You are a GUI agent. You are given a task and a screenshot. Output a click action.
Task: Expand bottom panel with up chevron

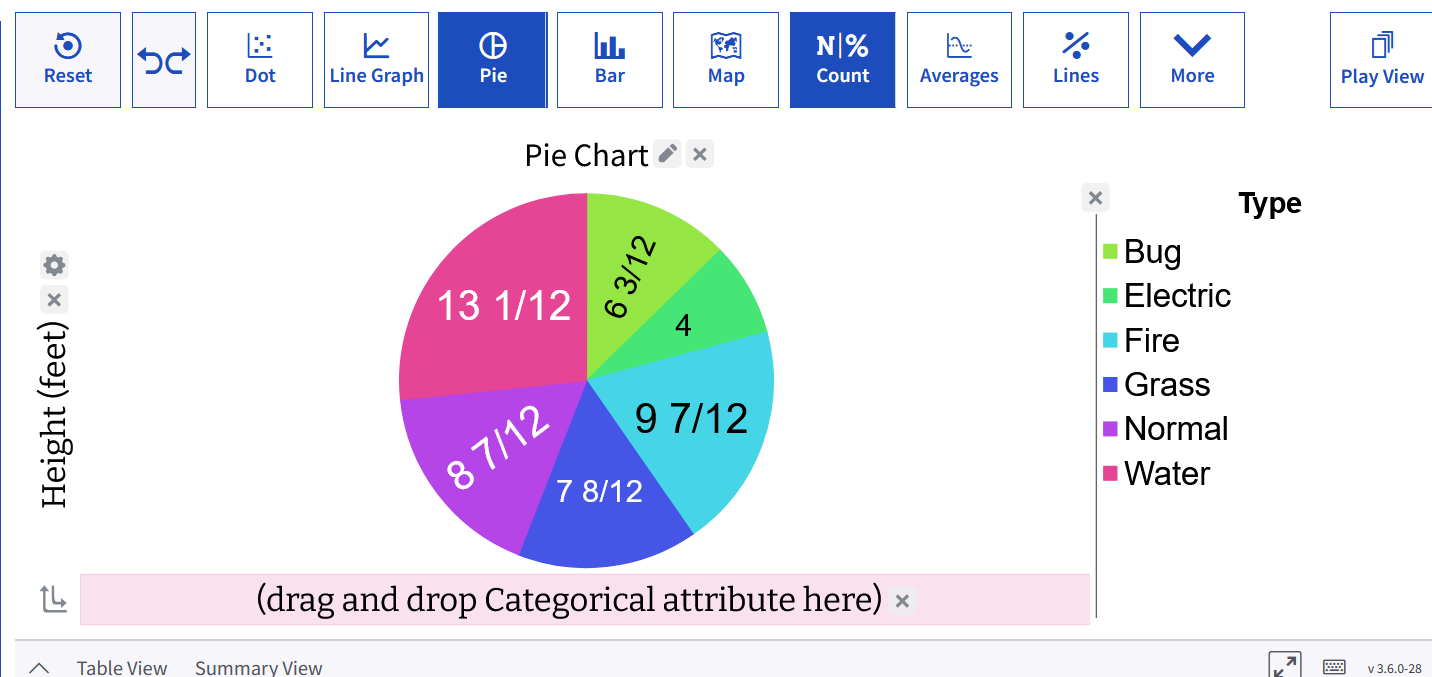pyautogui.click(x=39, y=668)
